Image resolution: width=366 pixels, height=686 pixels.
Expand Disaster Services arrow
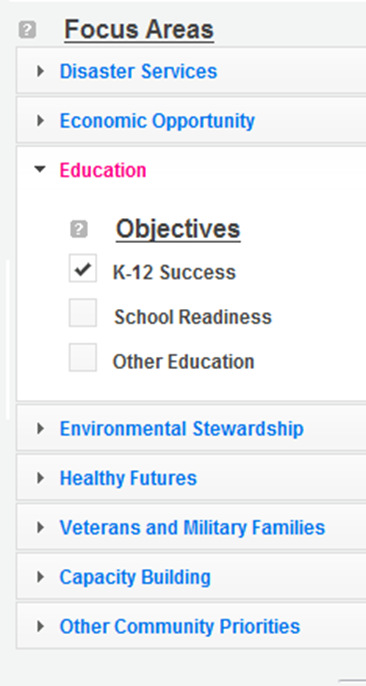click(41, 71)
